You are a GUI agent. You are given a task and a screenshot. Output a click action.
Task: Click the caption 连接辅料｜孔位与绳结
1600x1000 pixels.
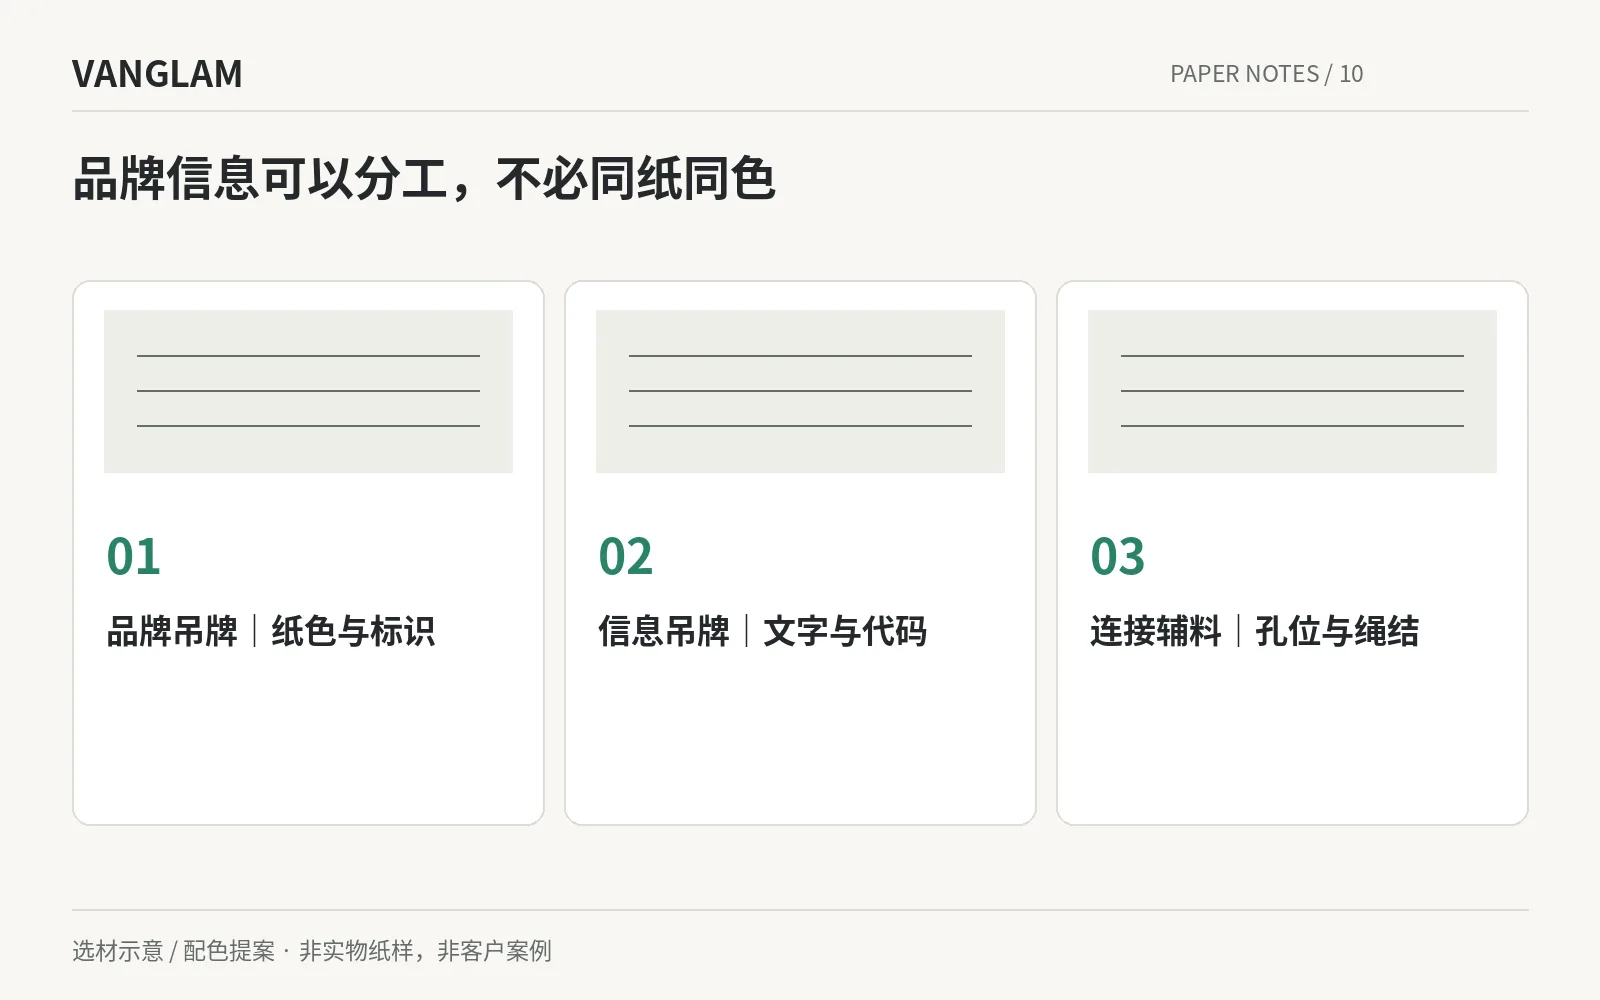coord(1255,631)
